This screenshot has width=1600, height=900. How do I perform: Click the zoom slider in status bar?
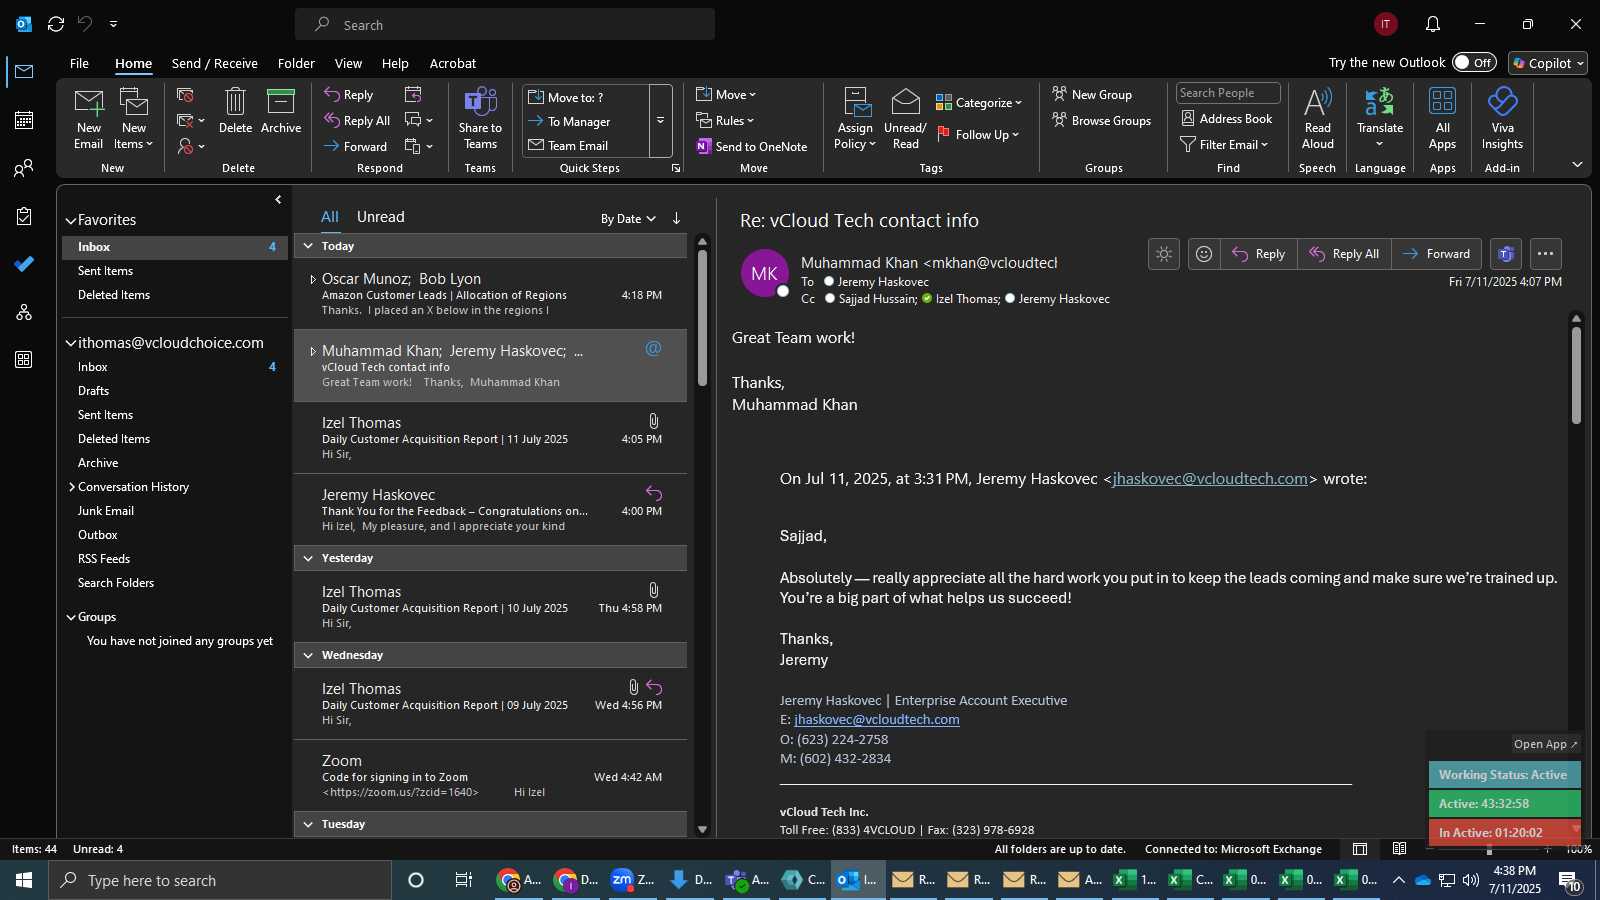tap(1489, 849)
